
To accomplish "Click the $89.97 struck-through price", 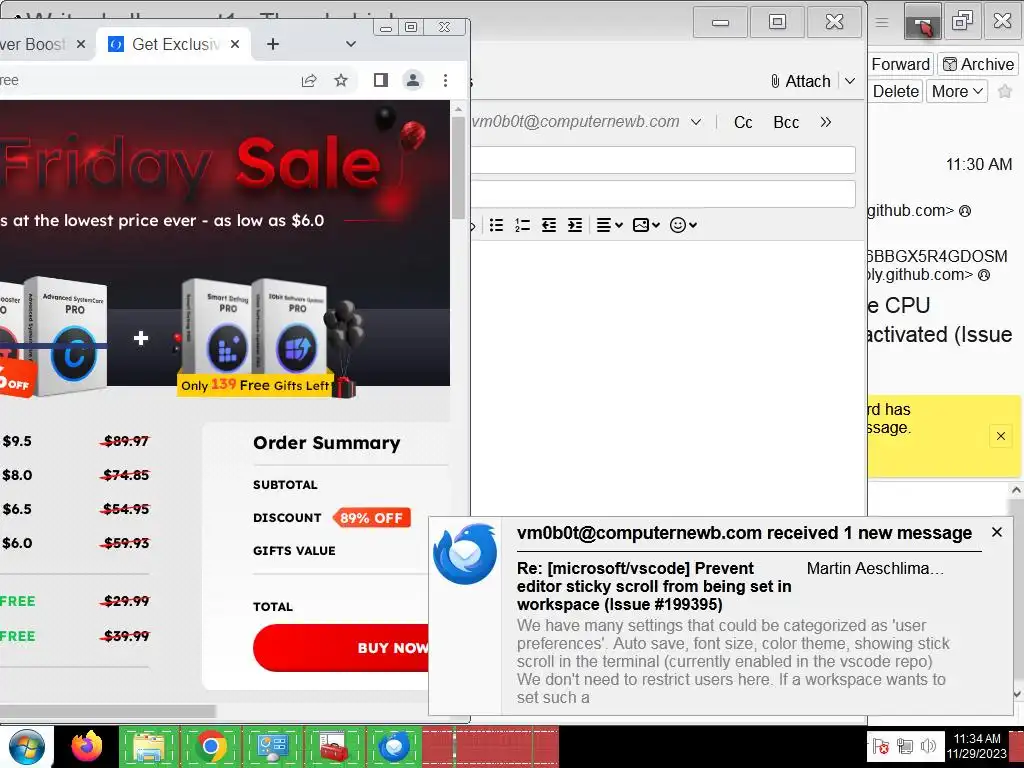I will (125, 441).
